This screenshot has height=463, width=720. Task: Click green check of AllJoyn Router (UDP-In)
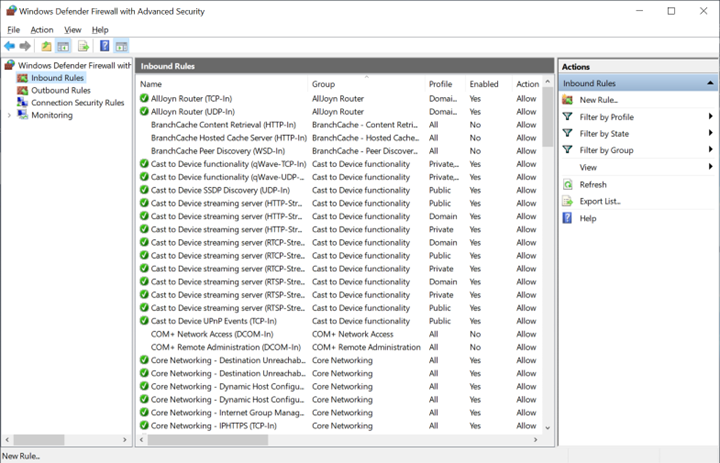tap(144, 111)
